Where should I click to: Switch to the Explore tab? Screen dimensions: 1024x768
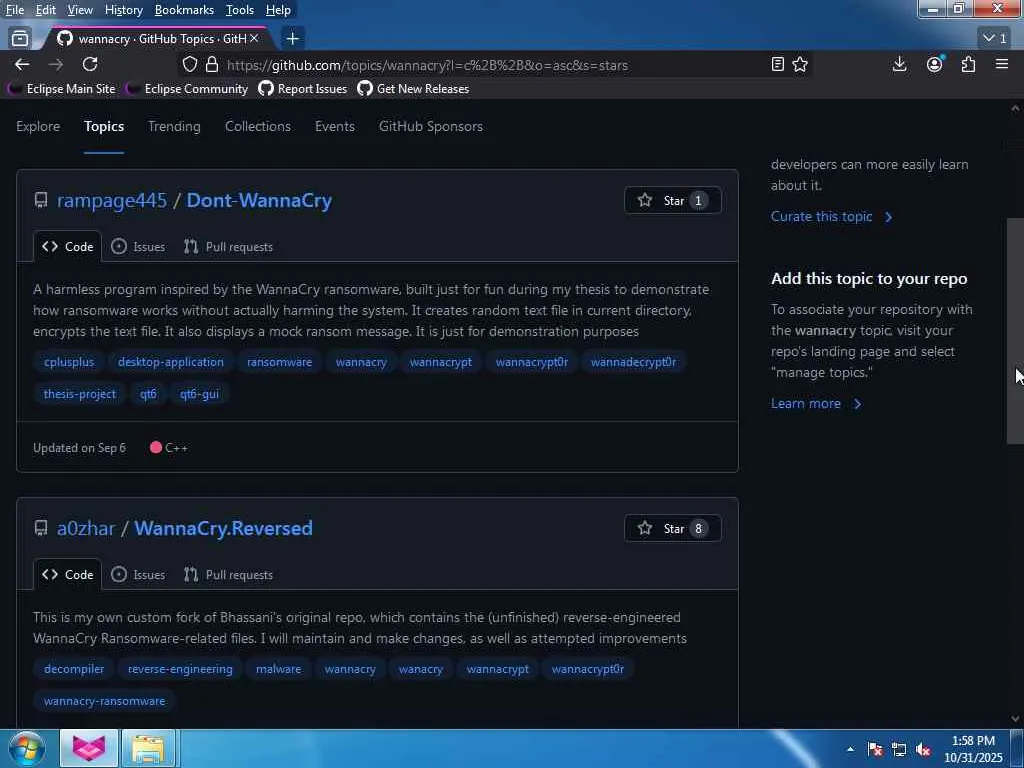(38, 126)
